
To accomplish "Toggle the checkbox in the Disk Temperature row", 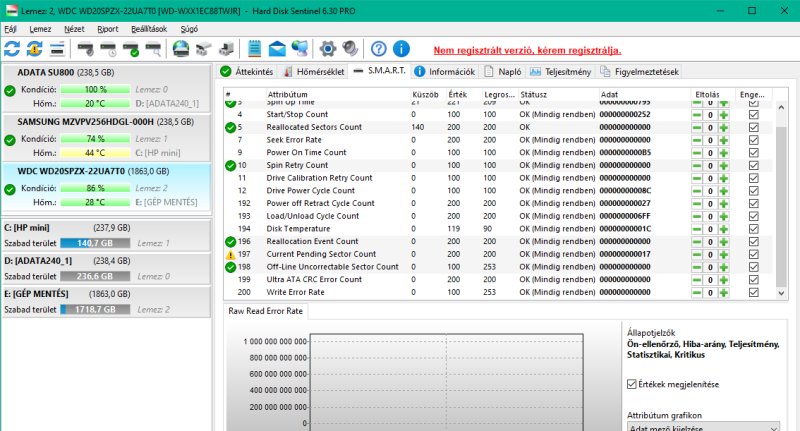I will pos(754,229).
